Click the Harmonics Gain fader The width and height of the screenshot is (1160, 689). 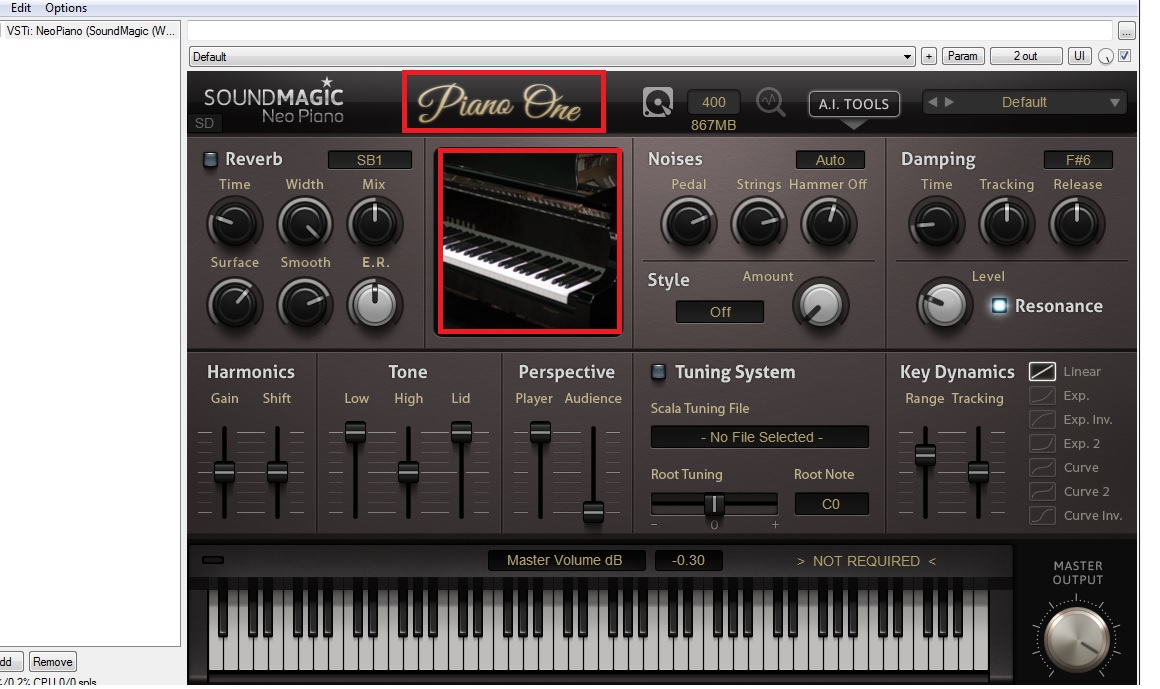(224, 471)
